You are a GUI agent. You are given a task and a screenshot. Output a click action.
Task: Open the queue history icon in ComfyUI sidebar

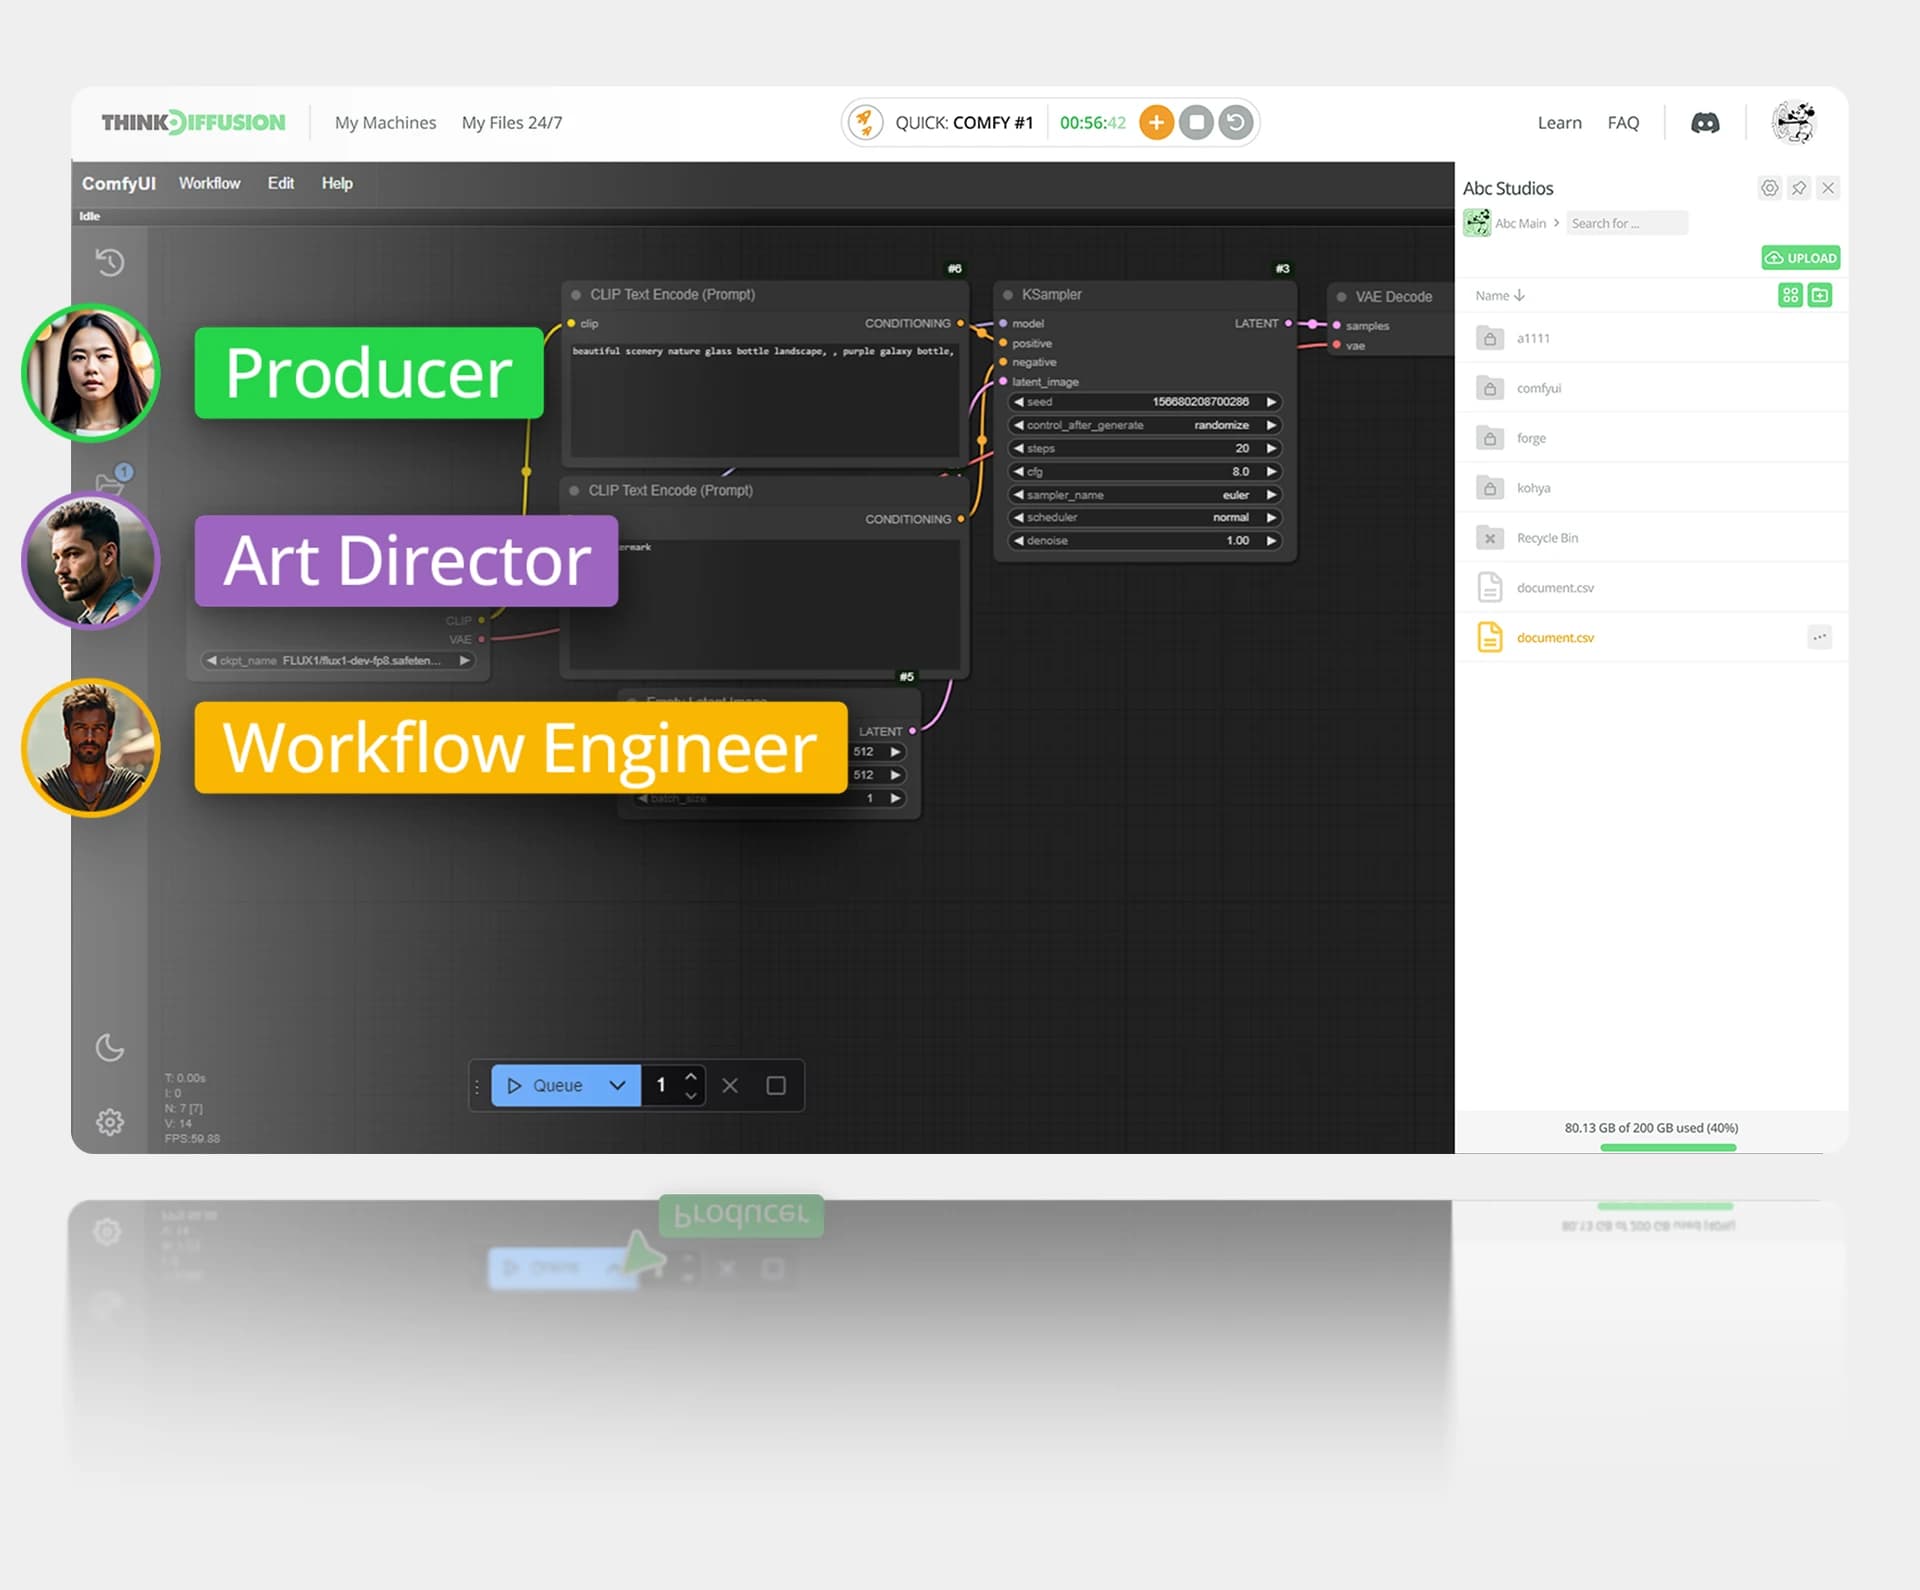click(110, 262)
